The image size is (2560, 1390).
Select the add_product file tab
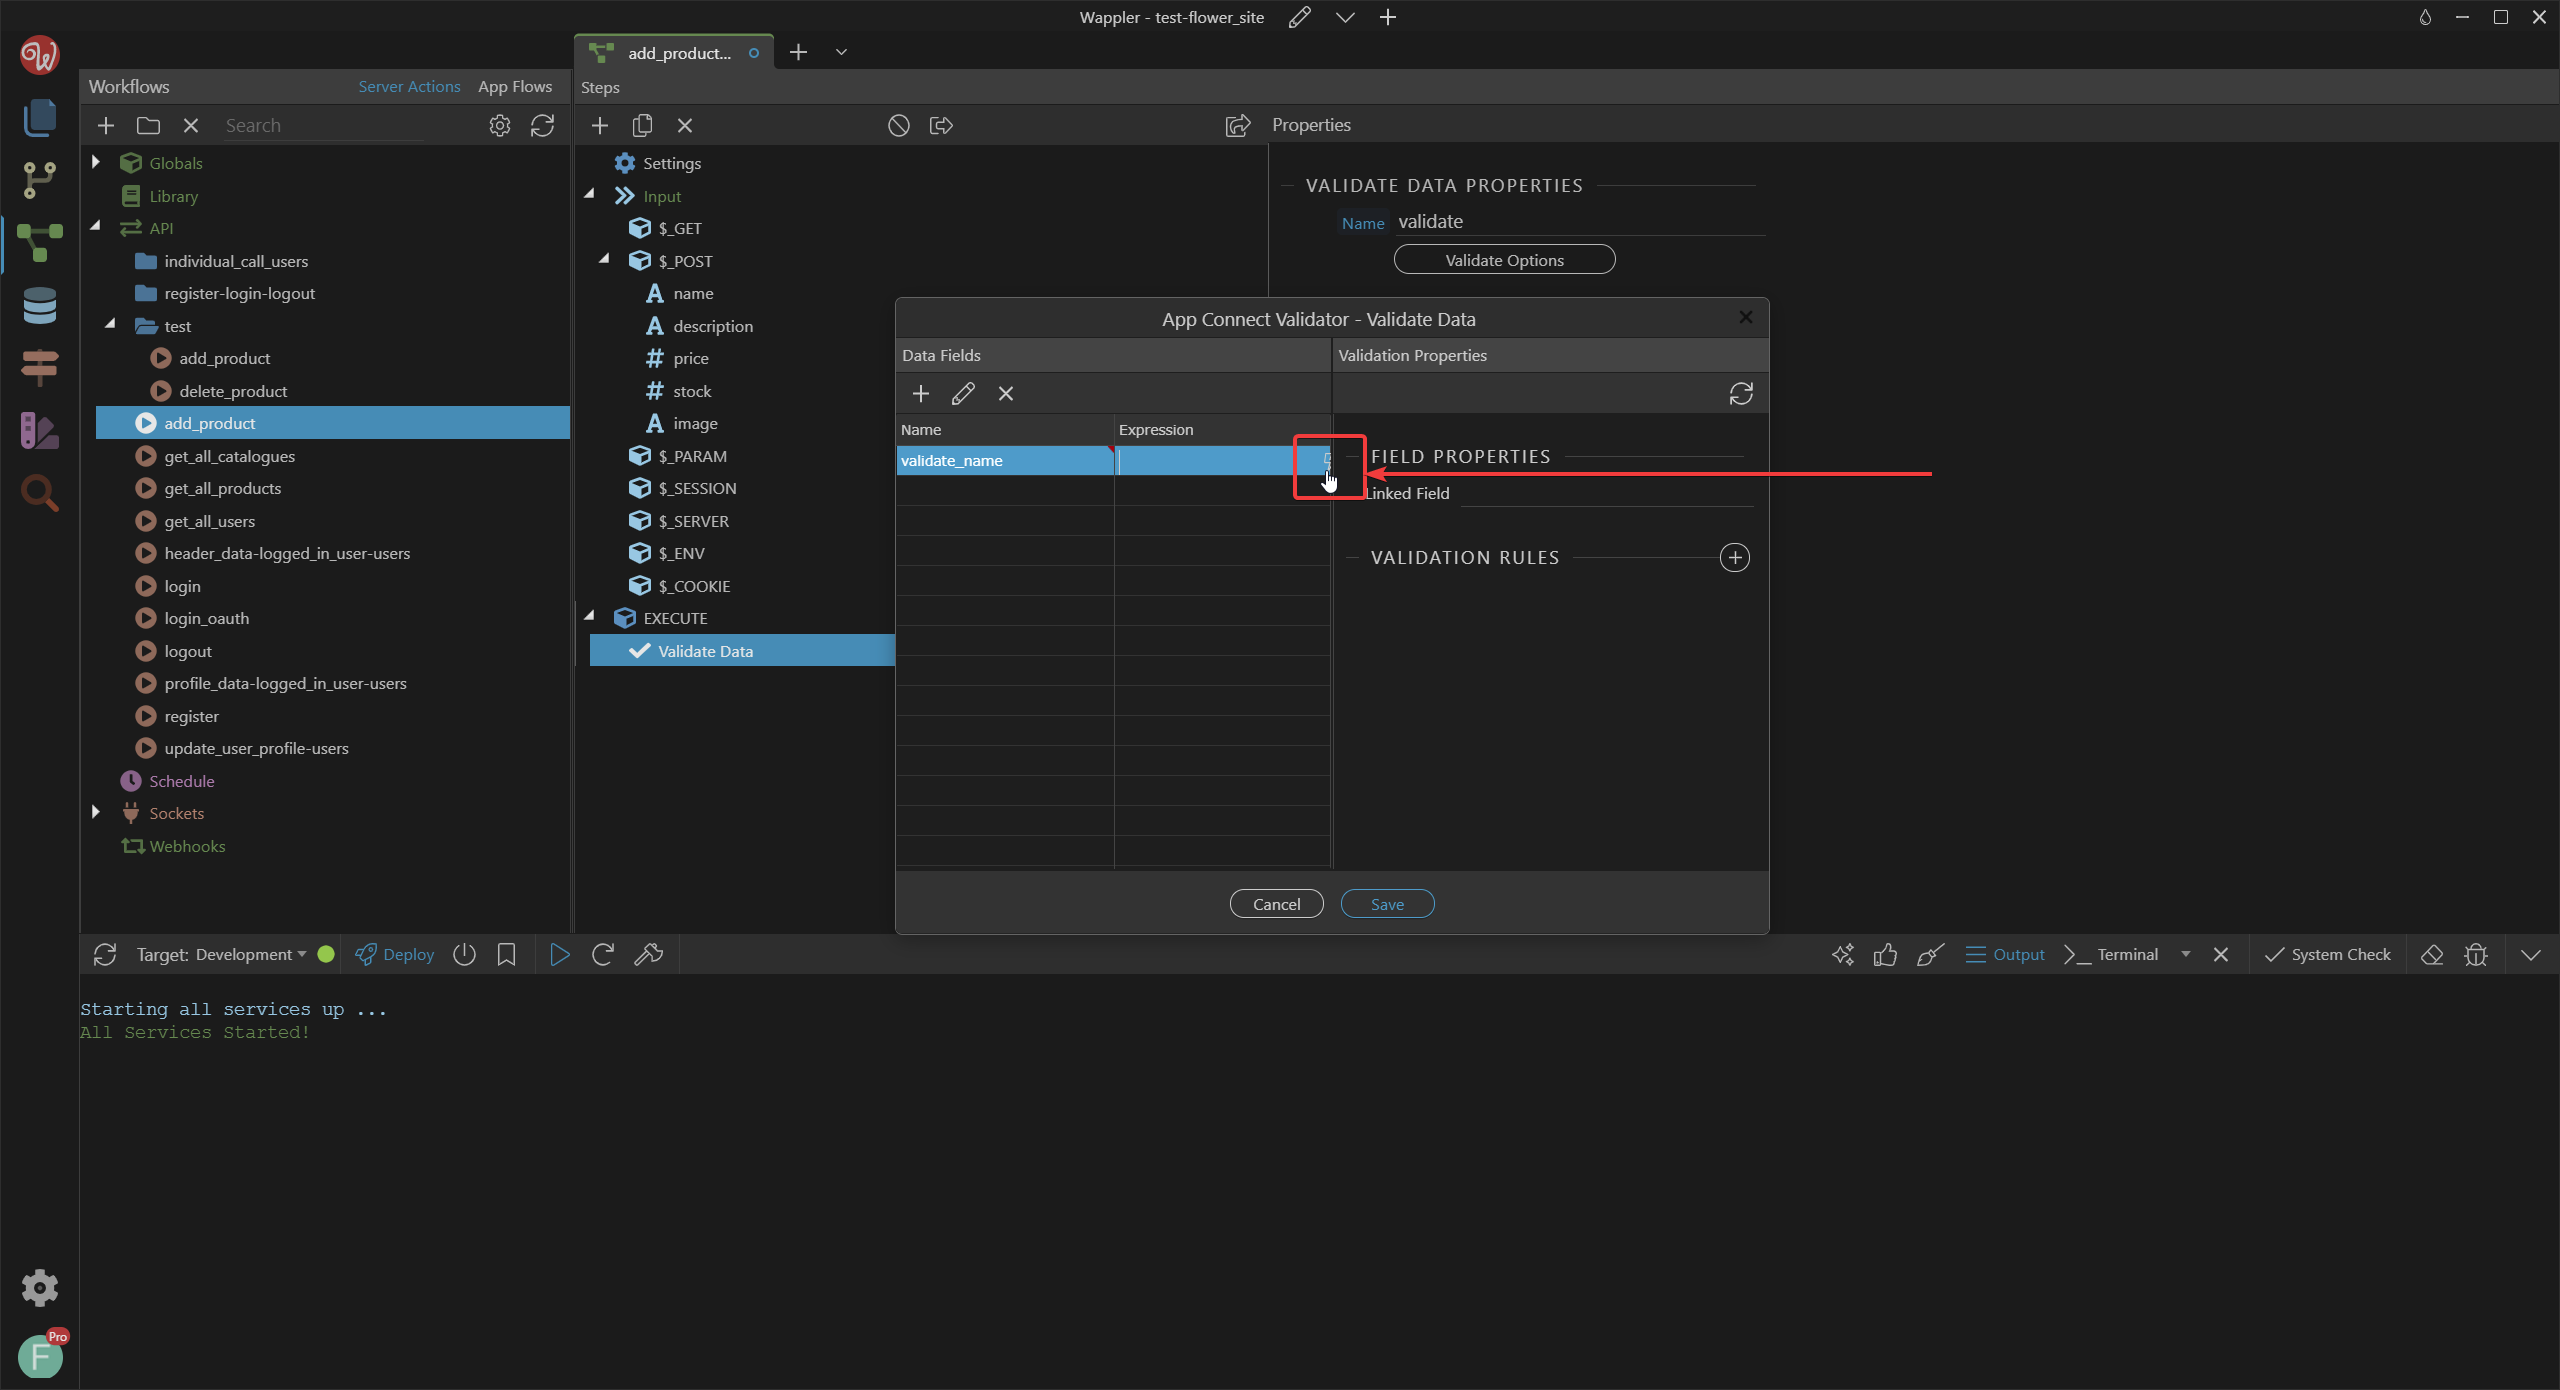[674, 53]
